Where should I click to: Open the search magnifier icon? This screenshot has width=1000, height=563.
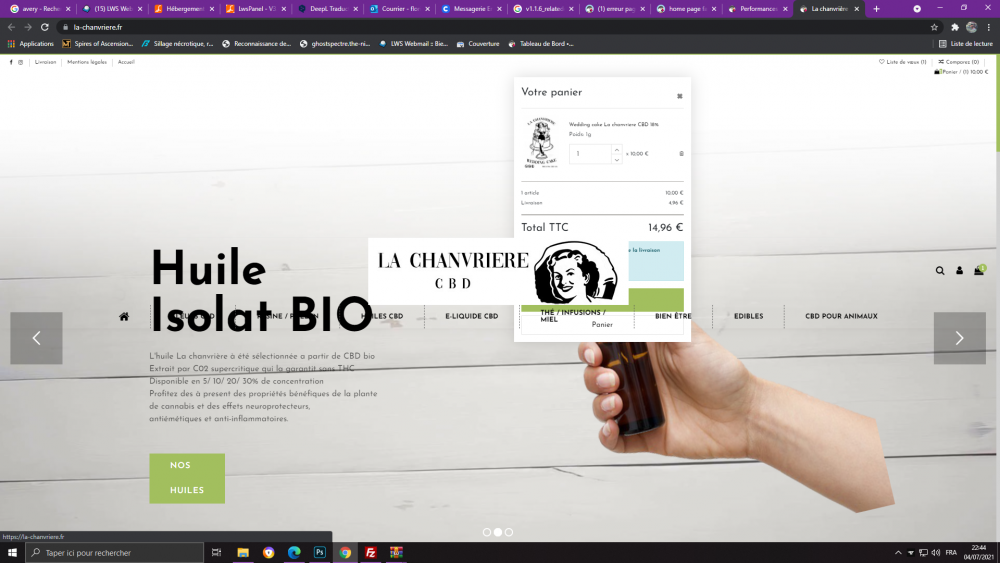point(940,270)
